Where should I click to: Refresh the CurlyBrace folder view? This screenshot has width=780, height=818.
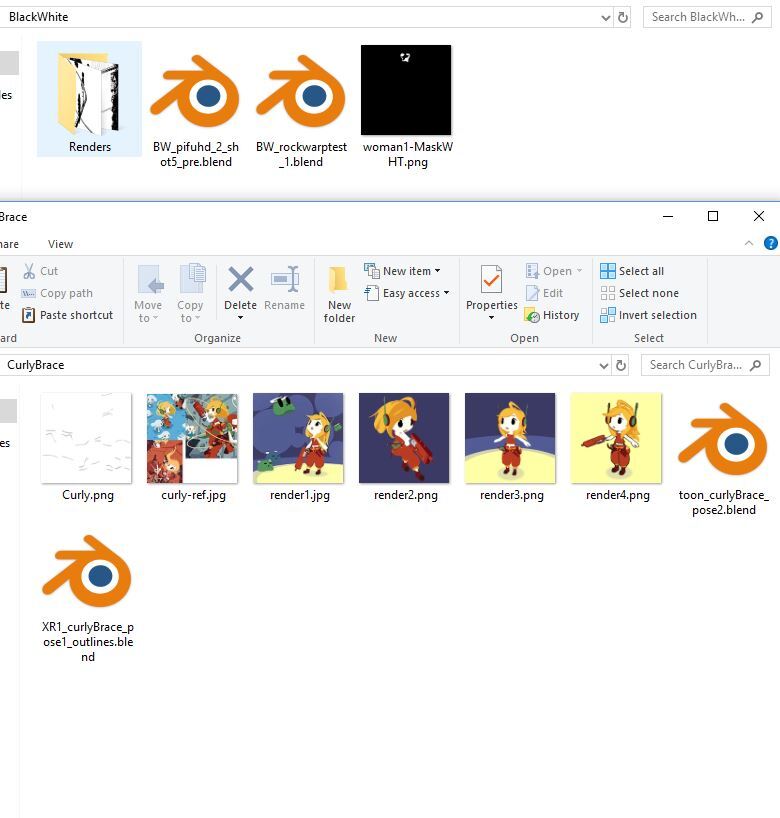point(621,365)
